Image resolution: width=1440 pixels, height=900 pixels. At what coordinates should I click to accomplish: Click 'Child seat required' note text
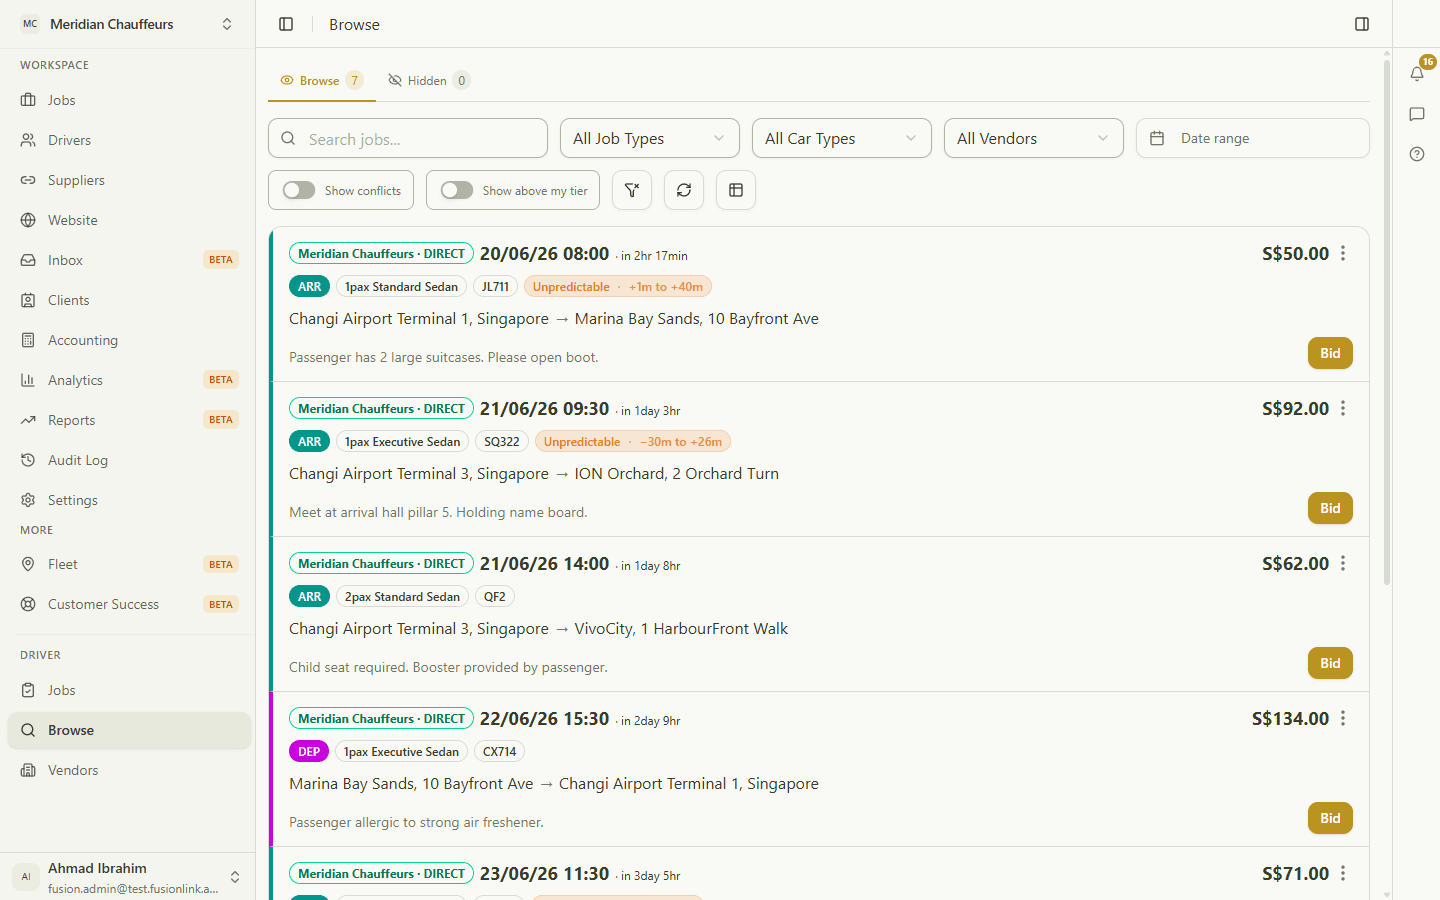[448, 667]
